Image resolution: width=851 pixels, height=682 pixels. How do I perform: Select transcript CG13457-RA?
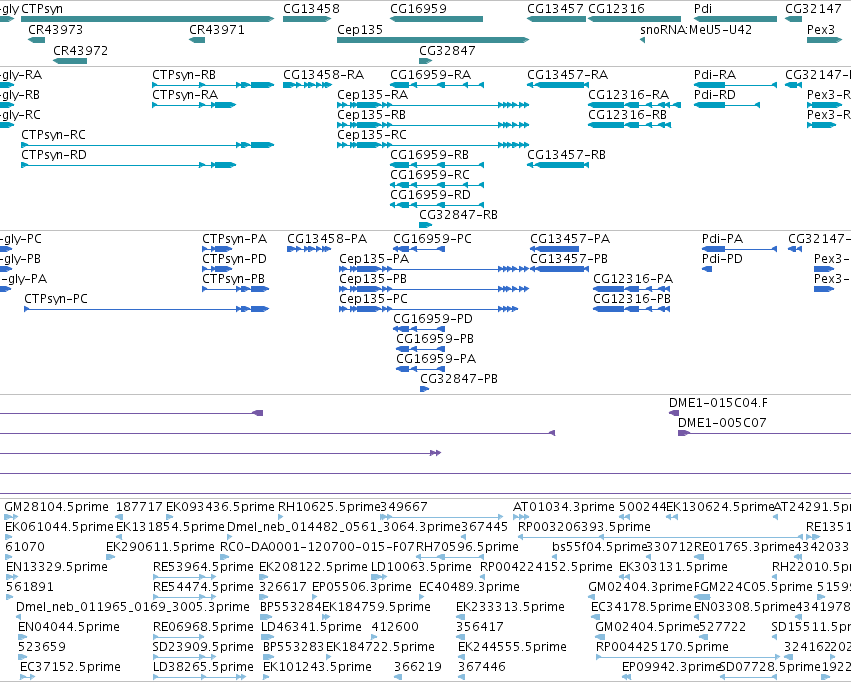(x=567, y=75)
